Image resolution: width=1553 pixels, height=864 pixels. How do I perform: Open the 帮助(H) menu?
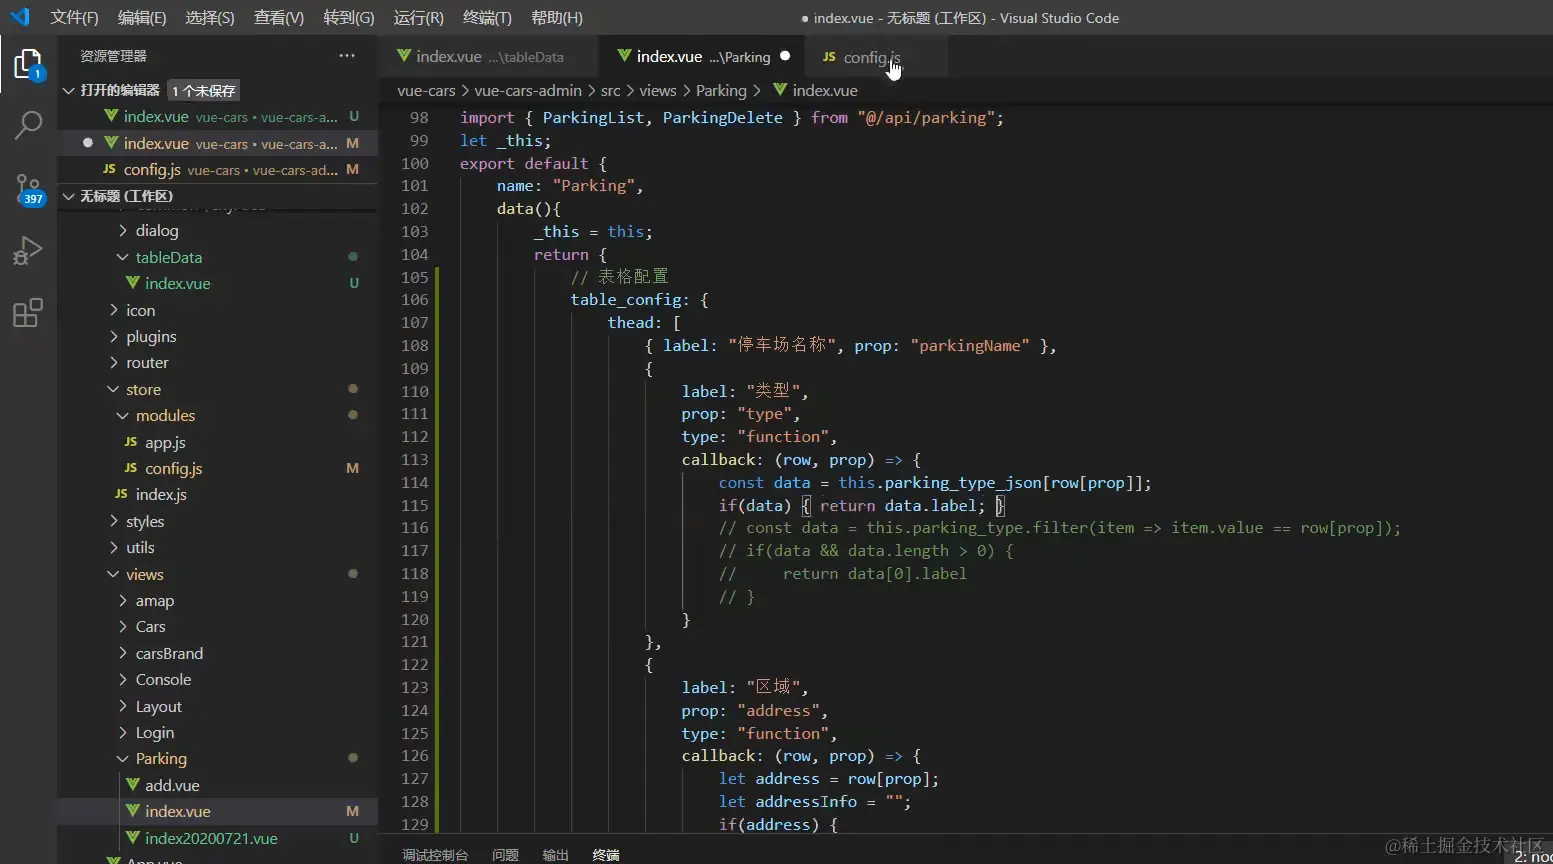point(557,18)
